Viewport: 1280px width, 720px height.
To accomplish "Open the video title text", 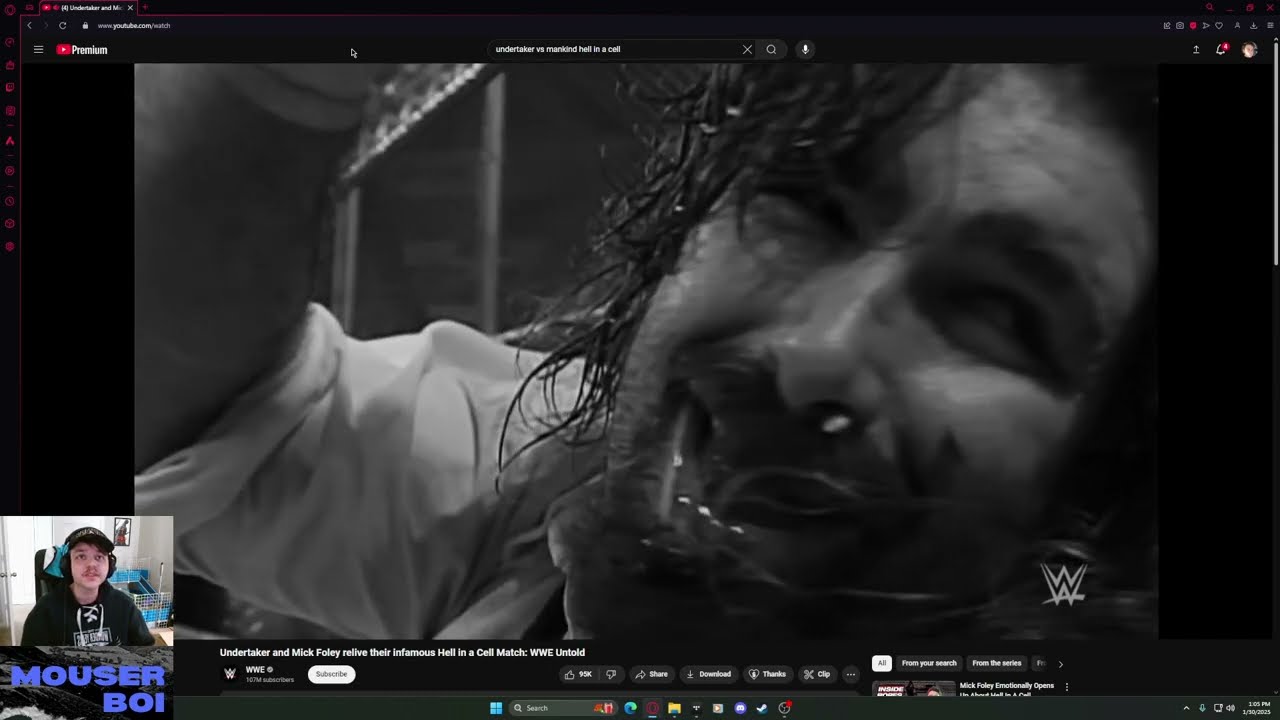I will [x=402, y=652].
